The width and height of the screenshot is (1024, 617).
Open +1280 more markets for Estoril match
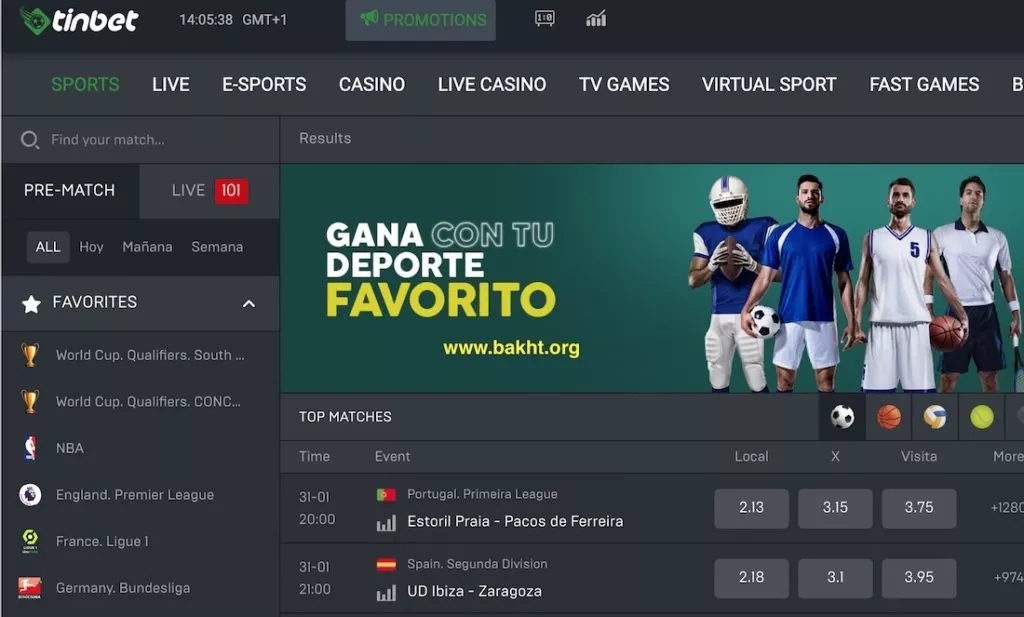(1006, 507)
